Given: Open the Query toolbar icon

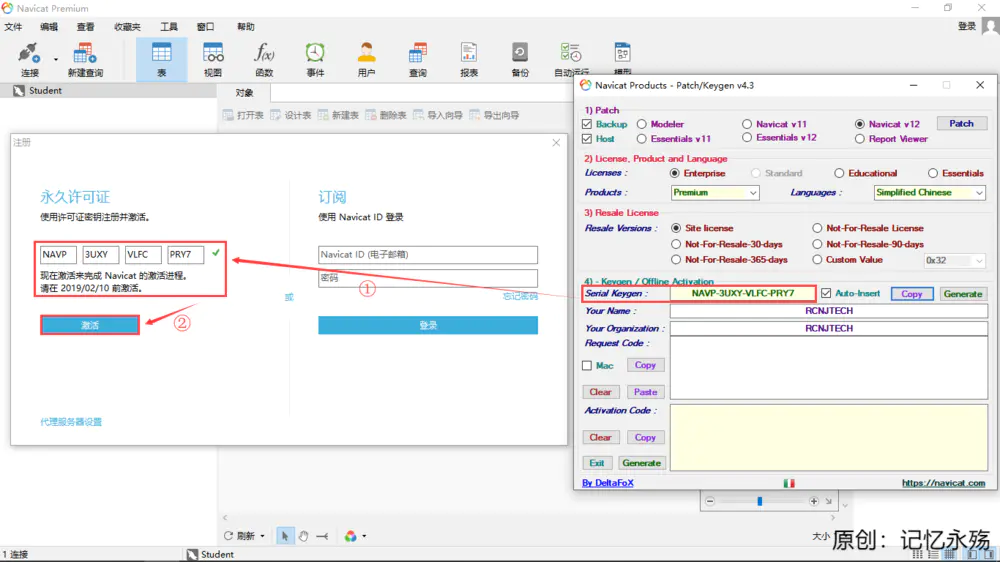Looking at the screenshot, I should click(x=418, y=59).
